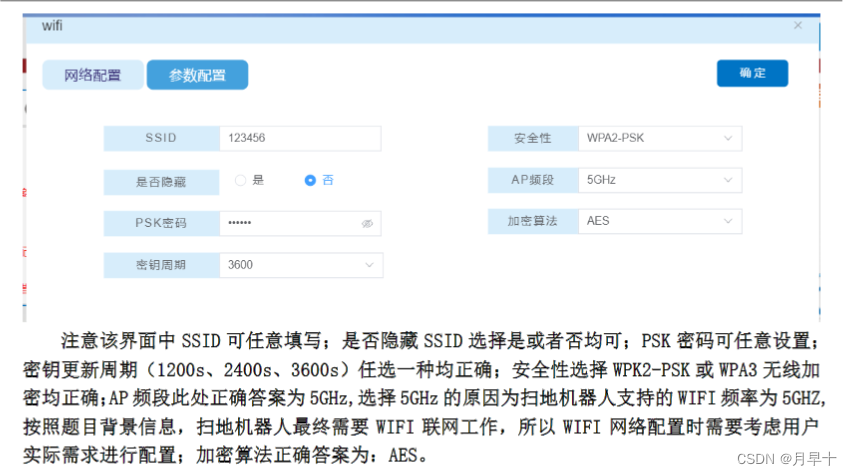Open the 加密算法 AES dropdown
The height and width of the screenshot is (475, 852).
660,221
